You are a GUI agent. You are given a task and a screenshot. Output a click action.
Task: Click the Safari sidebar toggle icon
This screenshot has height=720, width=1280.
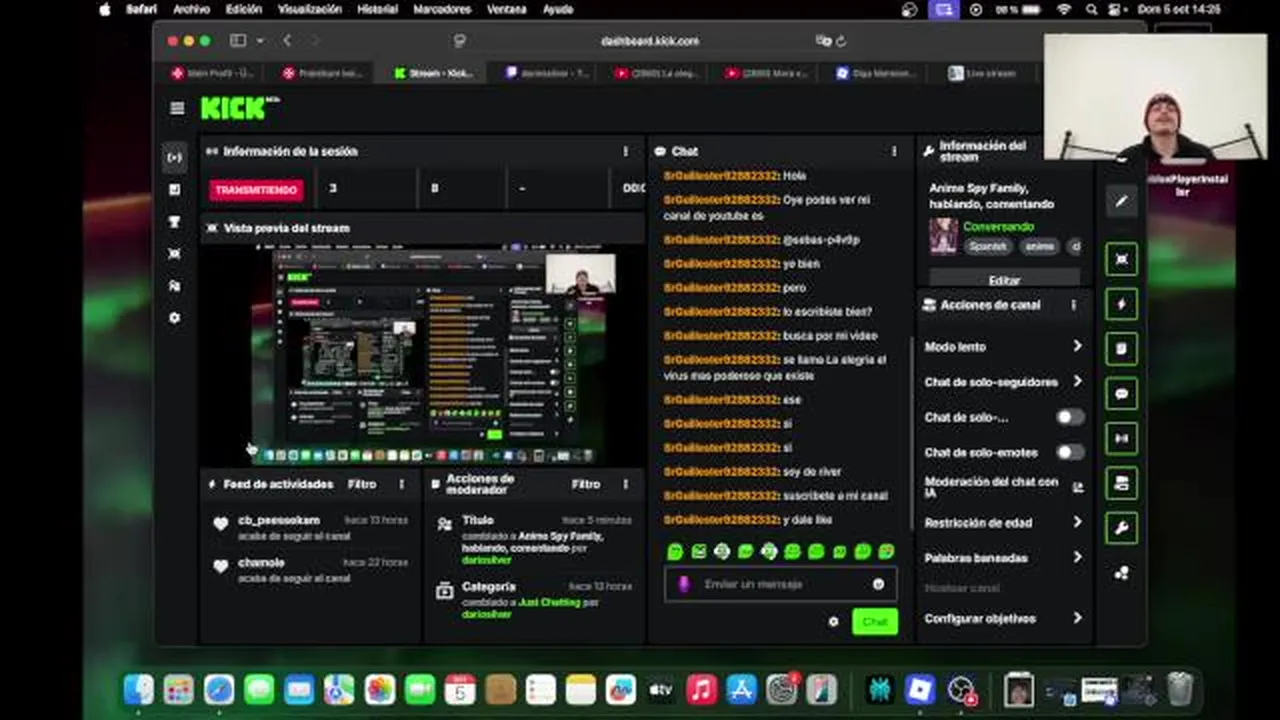pyautogui.click(x=238, y=41)
